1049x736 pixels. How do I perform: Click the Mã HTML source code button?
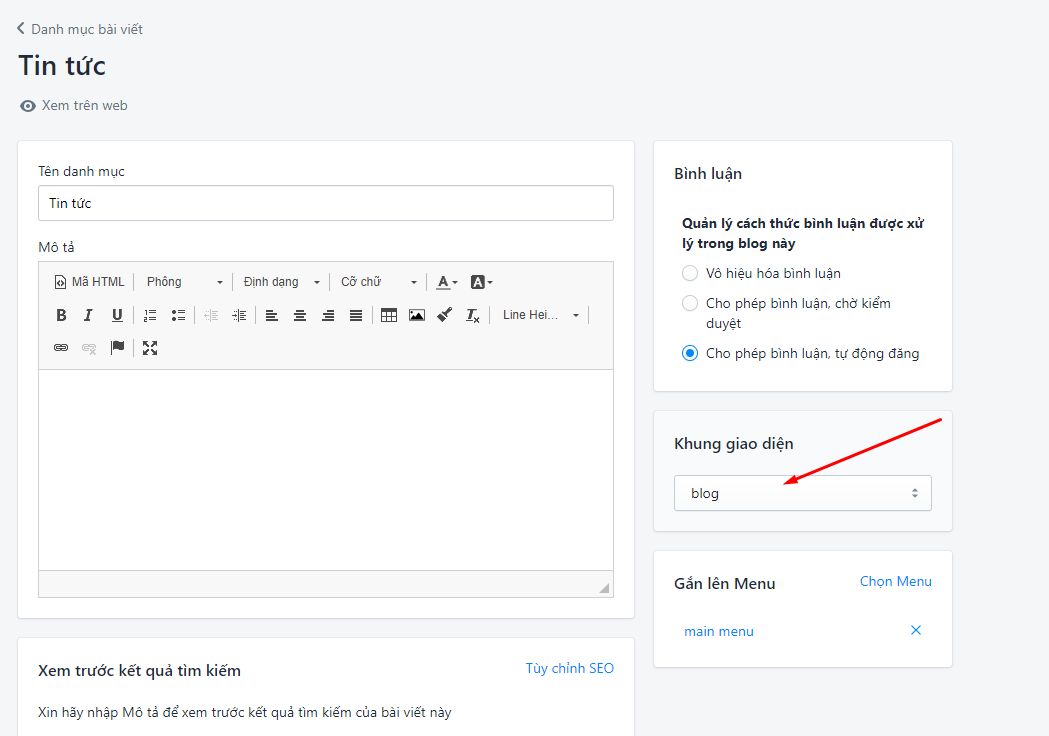tap(89, 282)
